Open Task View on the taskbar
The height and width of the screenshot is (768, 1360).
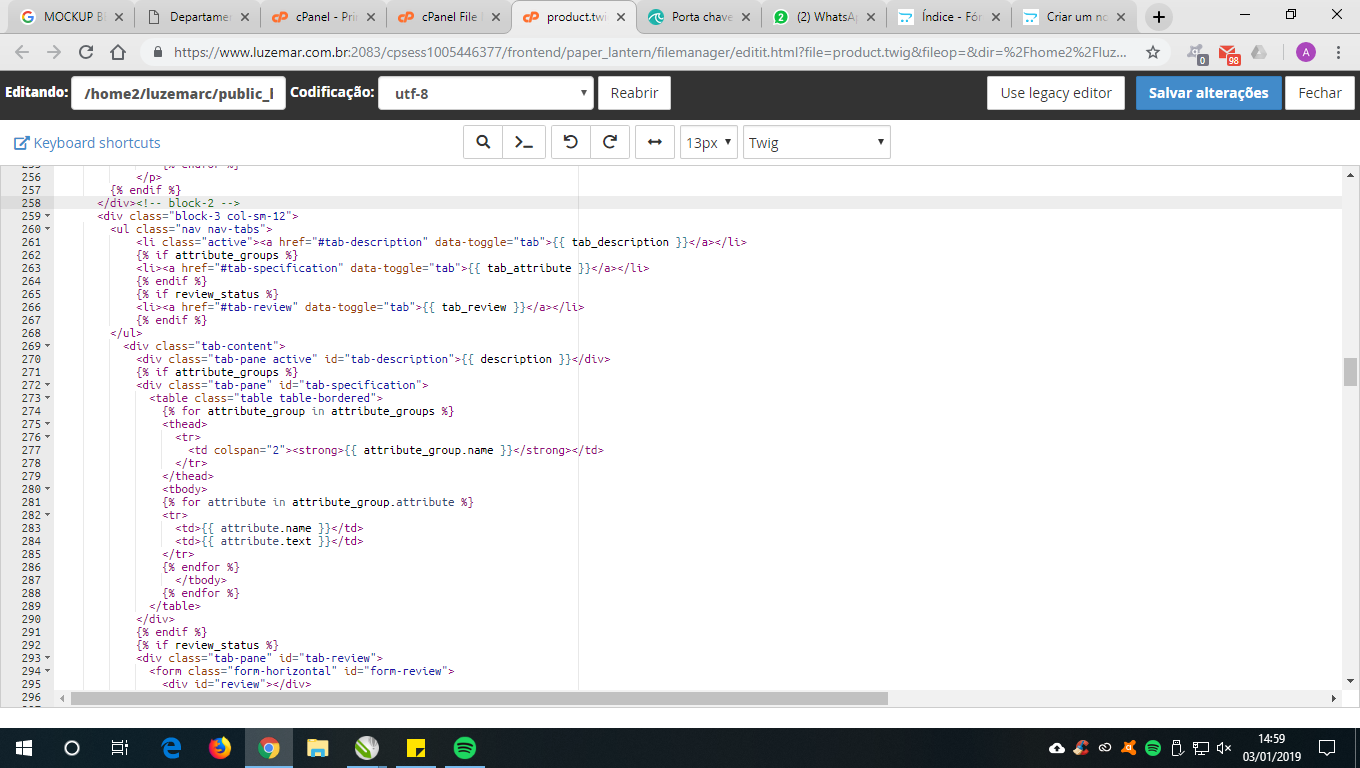[x=119, y=747]
